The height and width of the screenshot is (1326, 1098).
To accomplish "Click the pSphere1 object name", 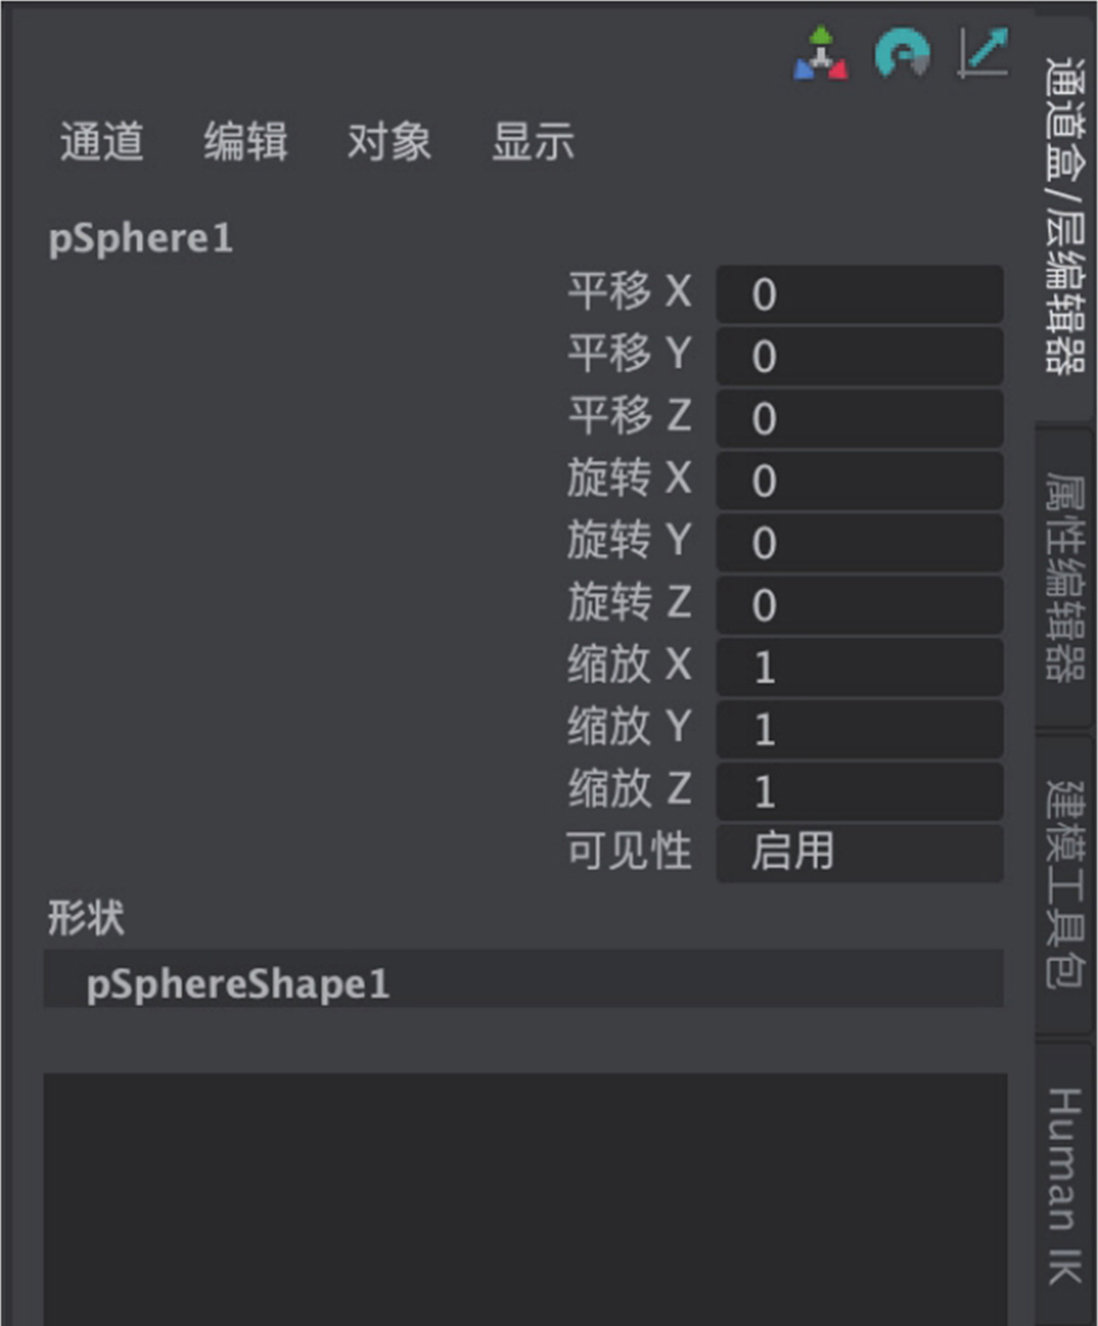I will tap(141, 238).
